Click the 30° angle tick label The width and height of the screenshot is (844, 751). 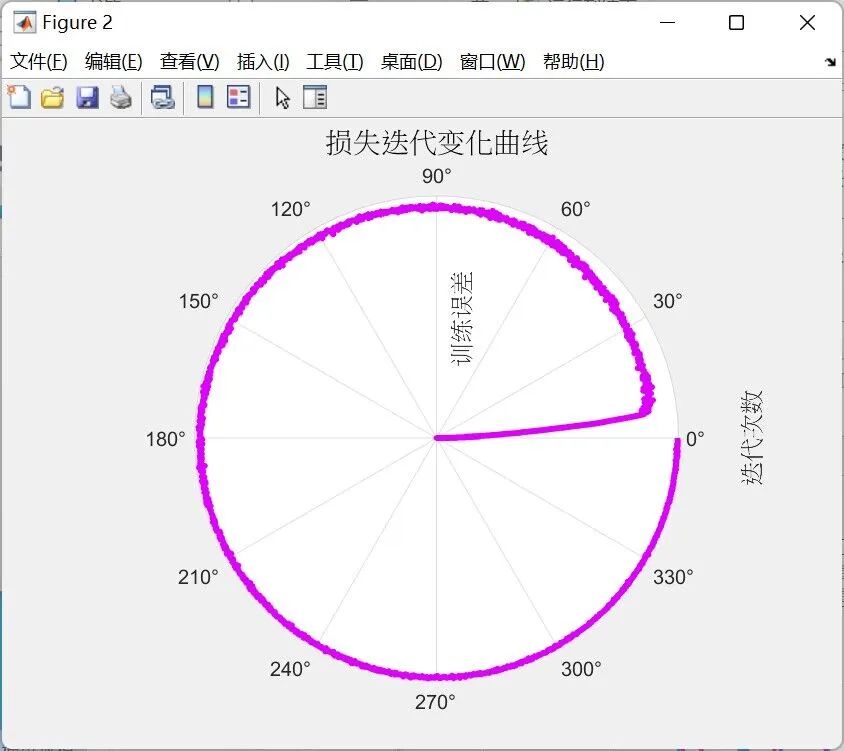coord(667,301)
